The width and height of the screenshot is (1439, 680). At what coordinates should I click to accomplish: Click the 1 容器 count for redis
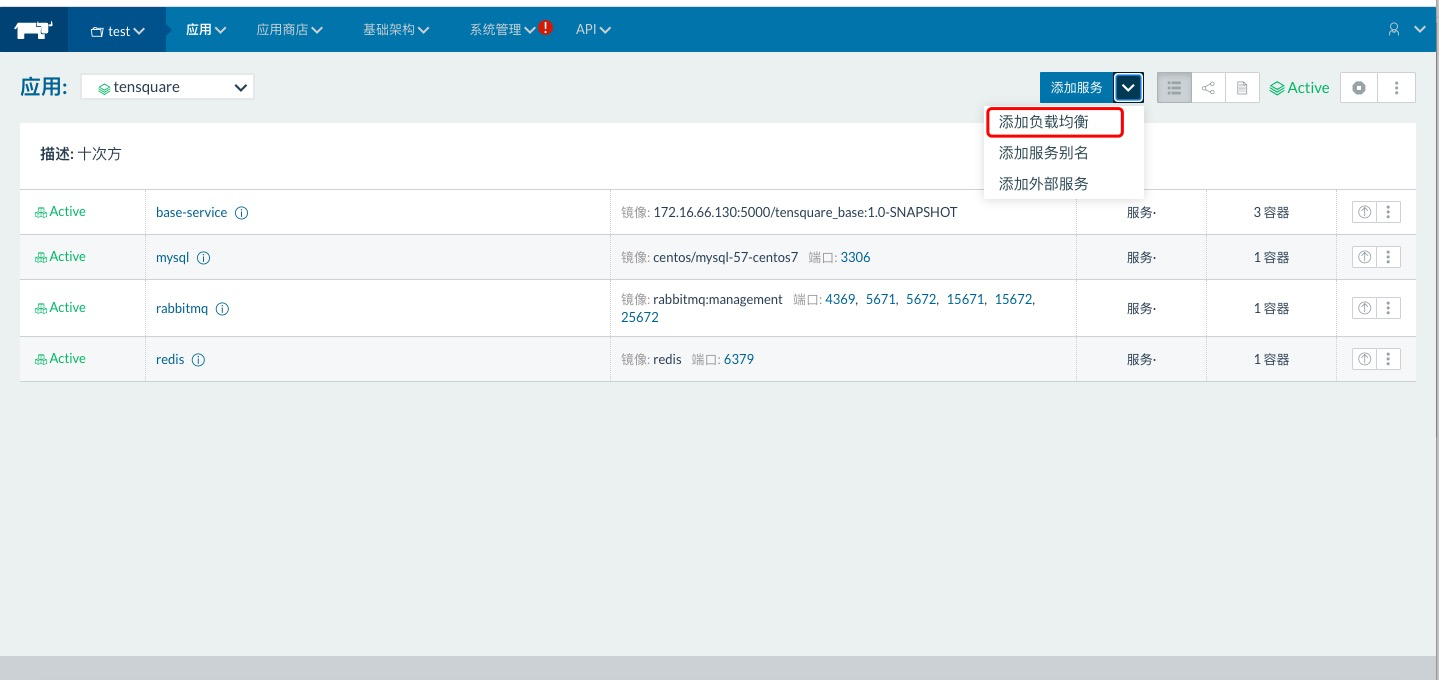tap(1271, 360)
